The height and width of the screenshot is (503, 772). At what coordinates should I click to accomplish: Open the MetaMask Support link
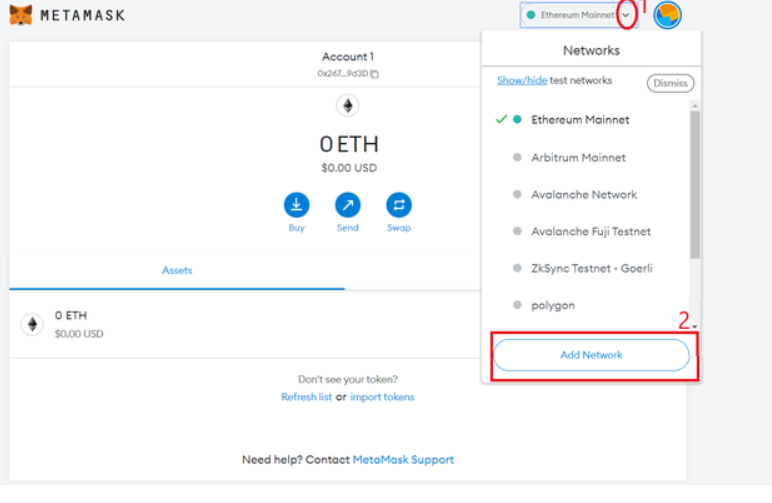click(x=403, y=460)
